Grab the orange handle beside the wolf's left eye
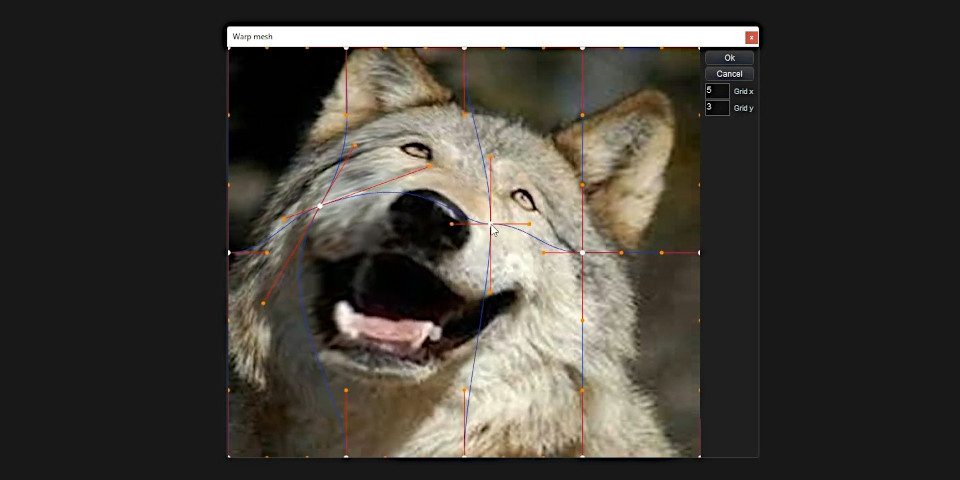Screen dimensions: 960x480 point(431,166)
